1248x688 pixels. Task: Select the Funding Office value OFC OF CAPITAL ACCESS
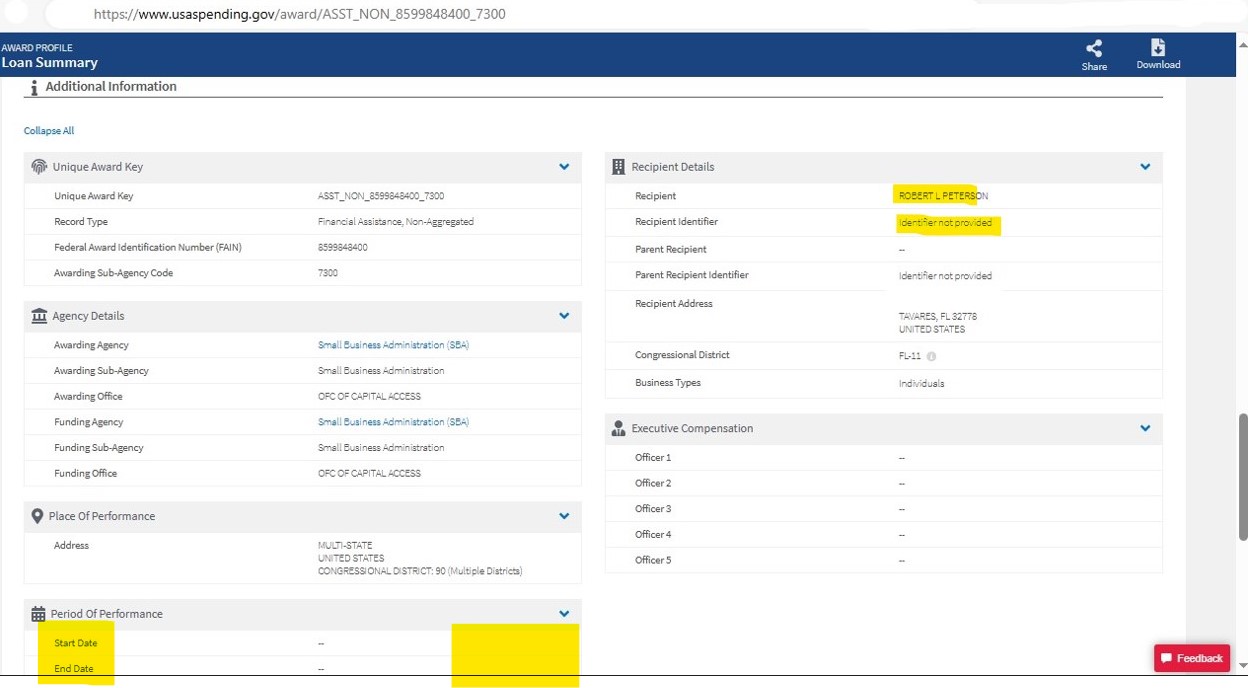tap(369, 474)
